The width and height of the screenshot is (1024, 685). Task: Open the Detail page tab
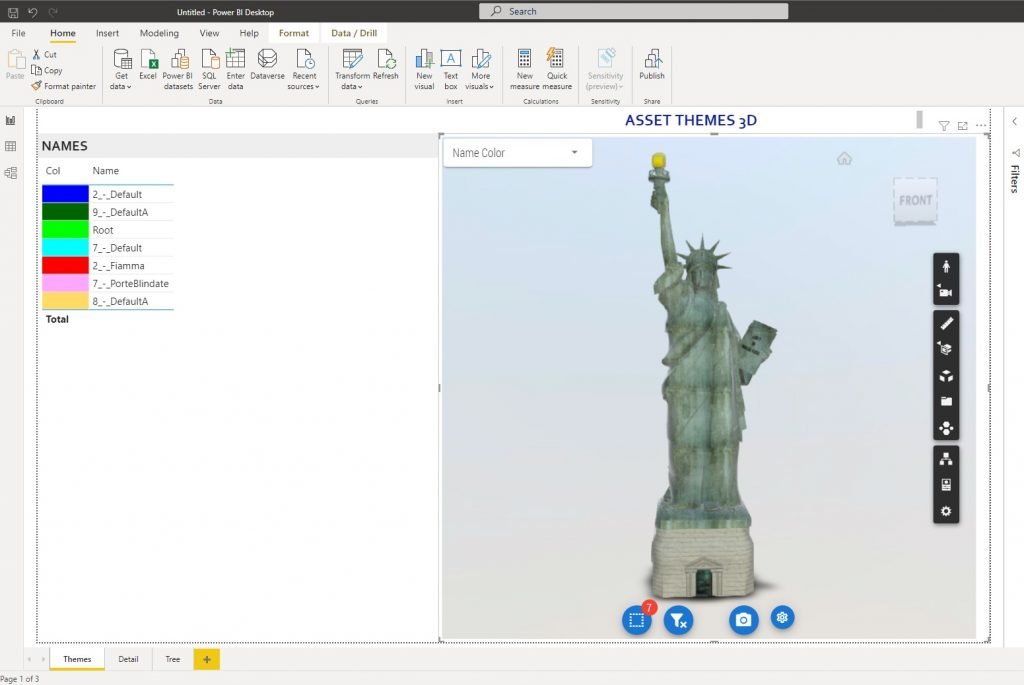128,659
